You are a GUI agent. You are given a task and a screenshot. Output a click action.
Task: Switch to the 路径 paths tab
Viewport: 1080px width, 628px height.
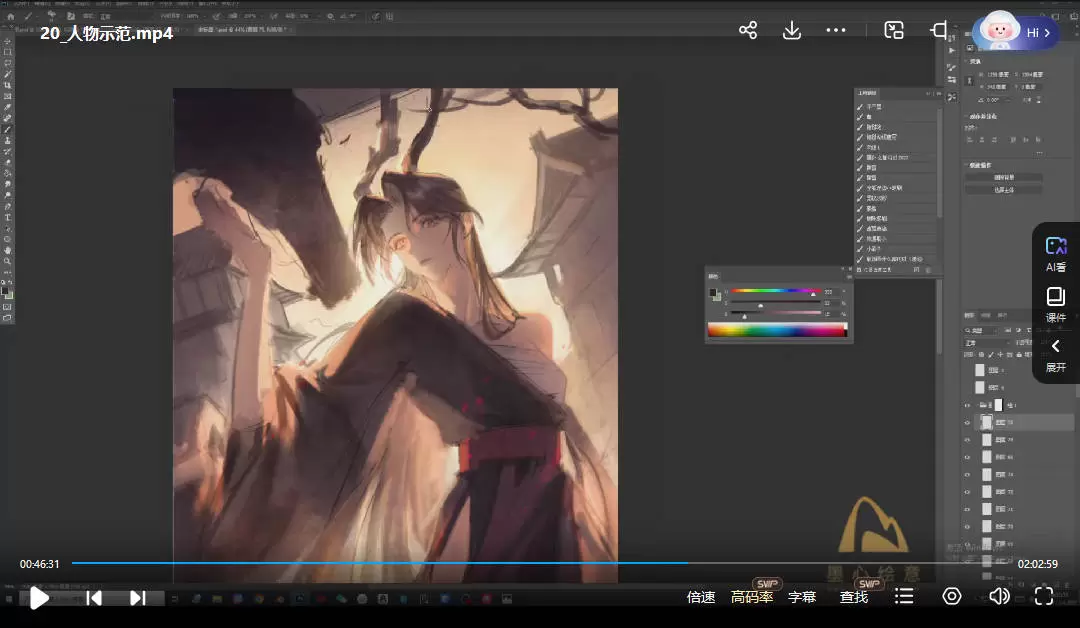(x=1003, y=315)
